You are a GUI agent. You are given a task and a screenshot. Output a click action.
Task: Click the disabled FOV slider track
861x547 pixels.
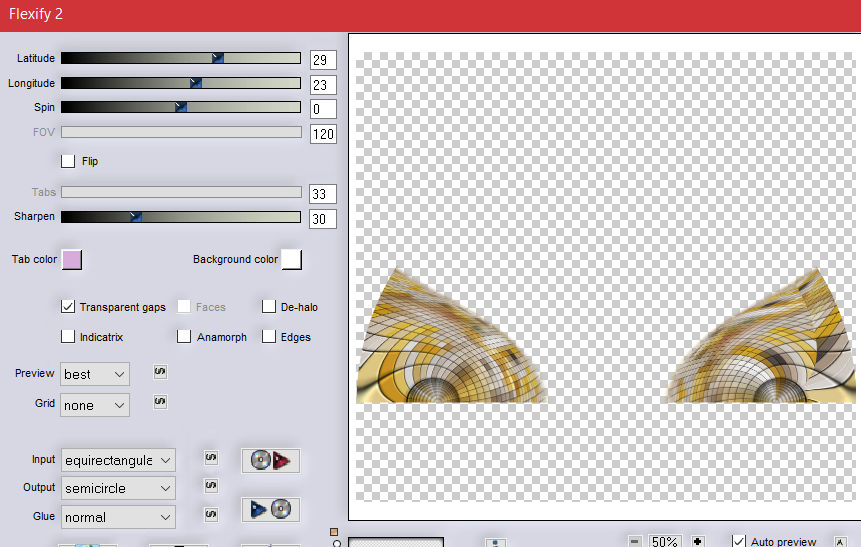click(x=181, y=132)
